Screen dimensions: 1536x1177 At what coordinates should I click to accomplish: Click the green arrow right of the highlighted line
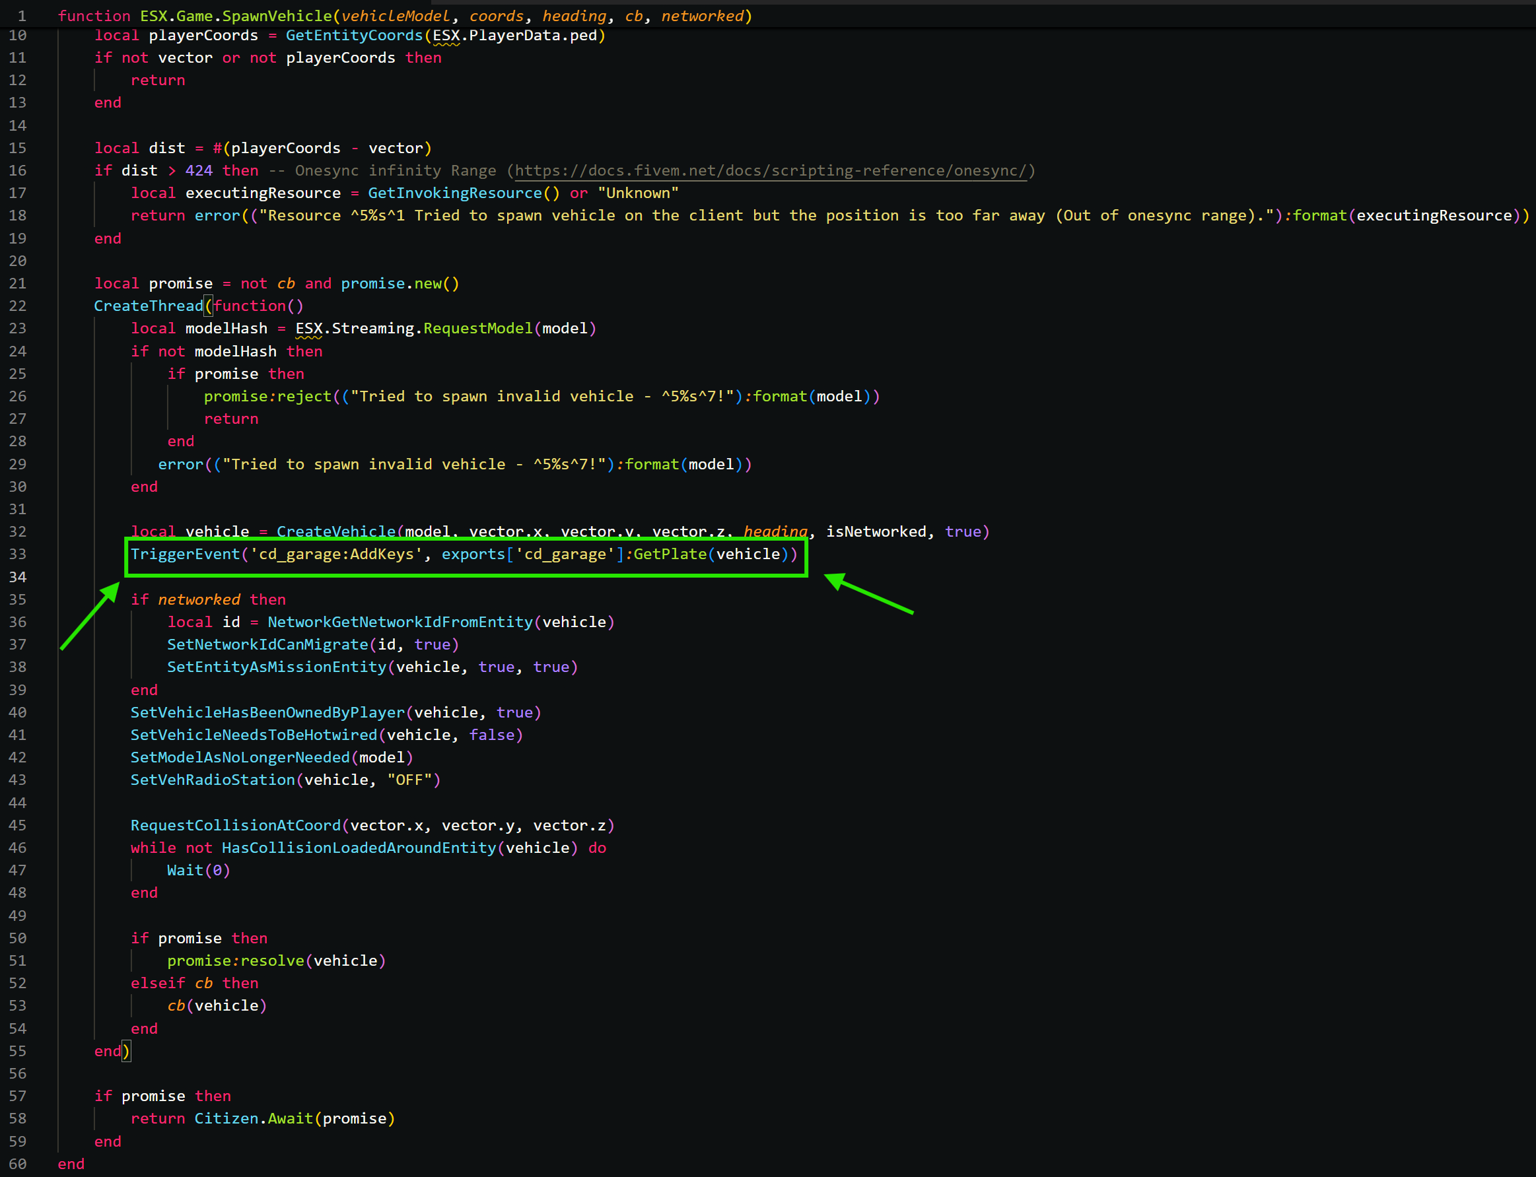[x=868, y=594]
